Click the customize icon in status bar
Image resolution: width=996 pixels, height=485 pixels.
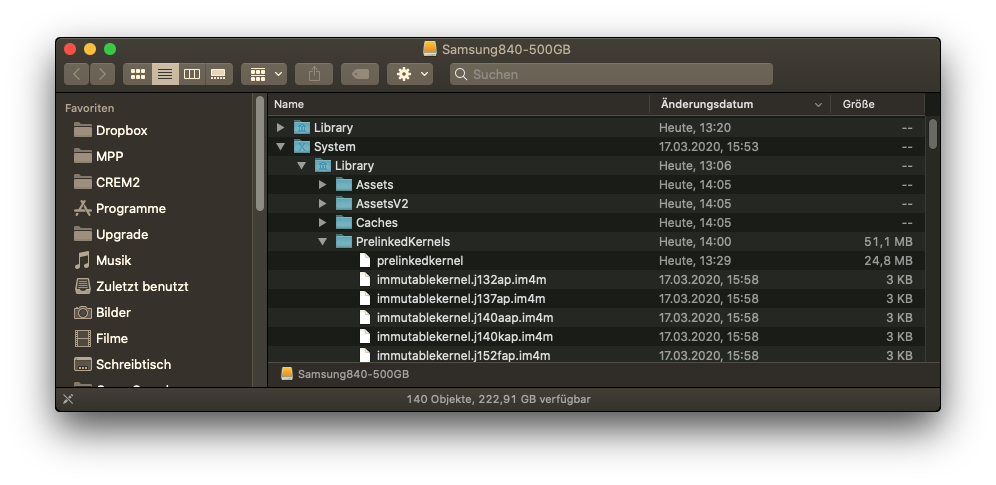click(x=68, y=399)
